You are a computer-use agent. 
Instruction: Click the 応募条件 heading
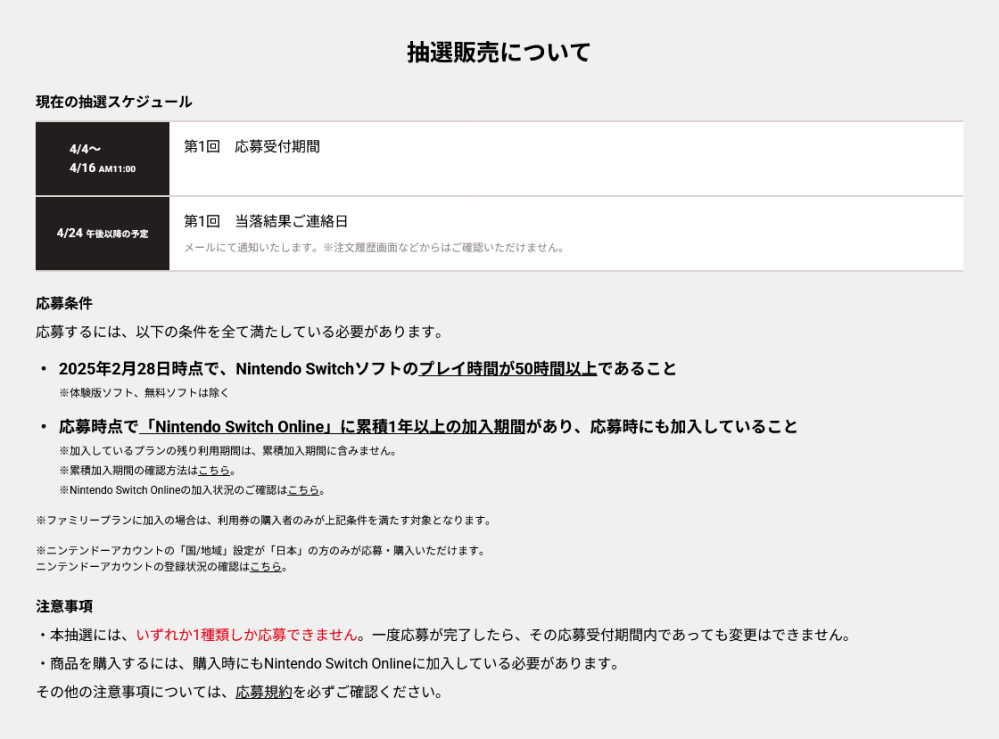click(64, 303)
